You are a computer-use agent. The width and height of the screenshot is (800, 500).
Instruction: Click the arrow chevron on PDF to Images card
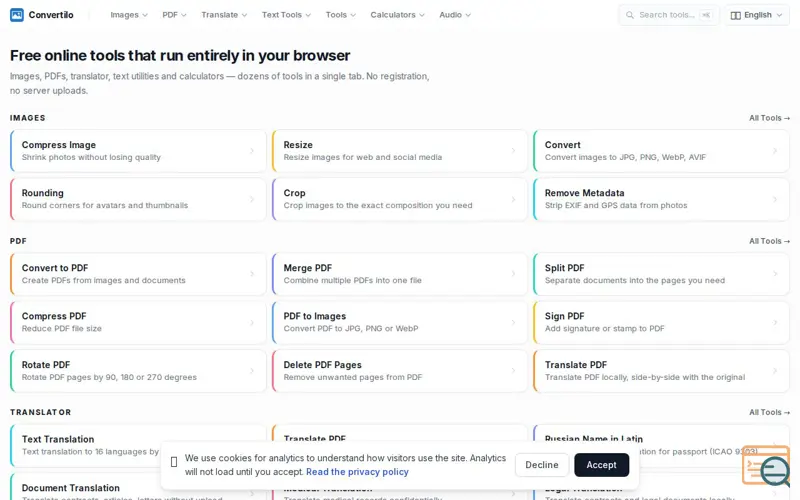[513, 322]
